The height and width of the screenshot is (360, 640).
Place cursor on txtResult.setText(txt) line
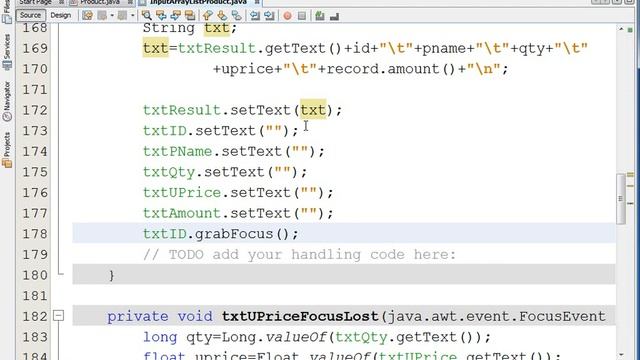pyautogui.click(x=242, y=110)
